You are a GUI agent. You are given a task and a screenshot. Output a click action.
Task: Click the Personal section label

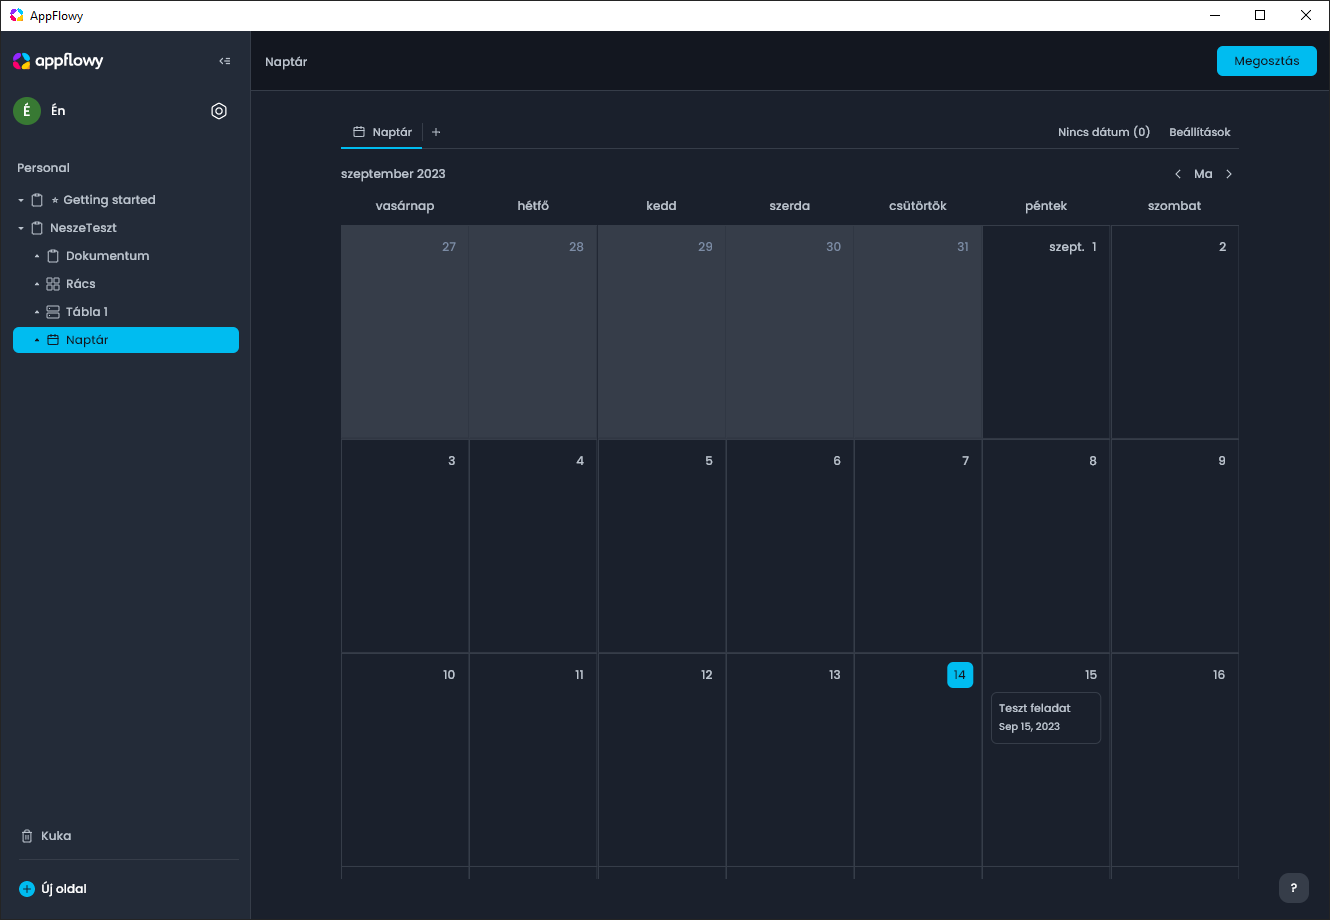pos(43,168)
